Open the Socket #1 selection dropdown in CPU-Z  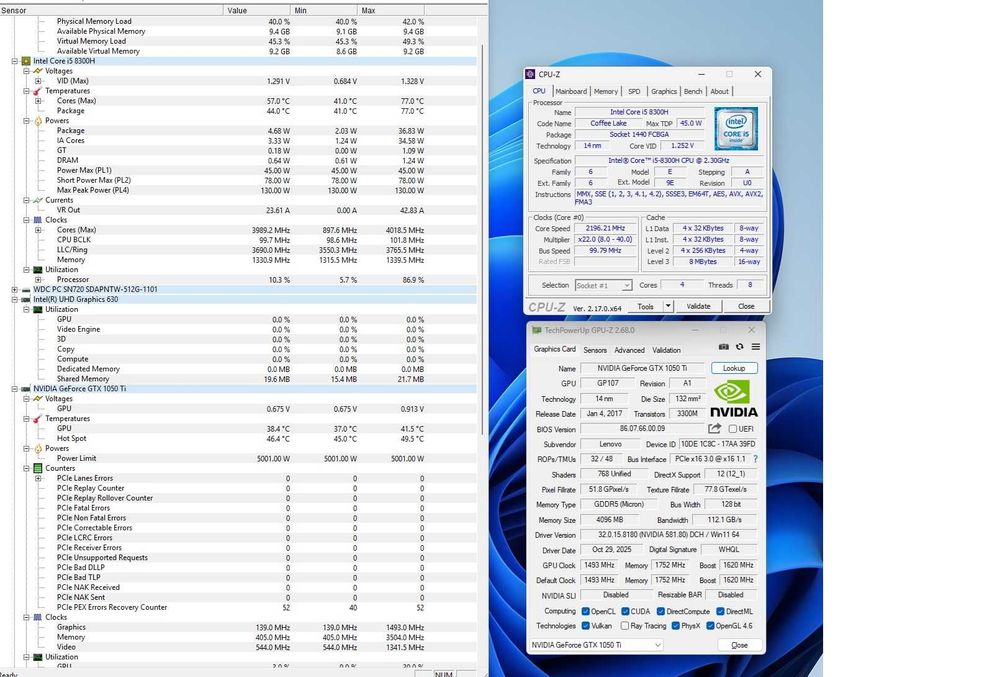click(626, 286)
